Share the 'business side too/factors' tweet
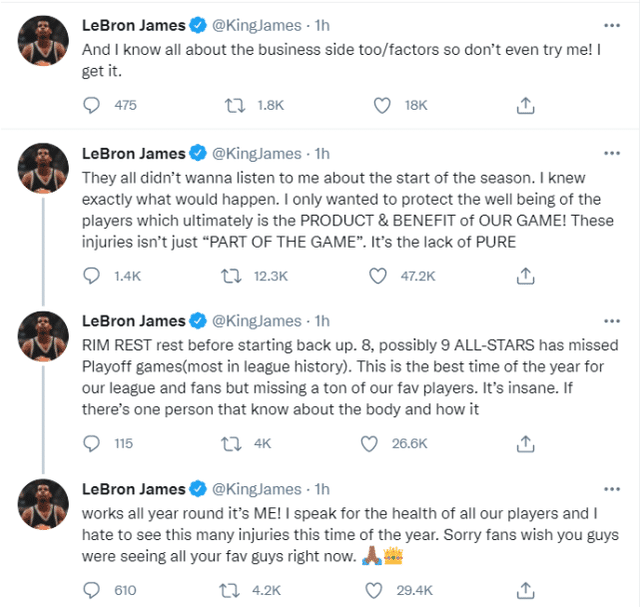This screenshot has width=640, height=607. (525, 105)
